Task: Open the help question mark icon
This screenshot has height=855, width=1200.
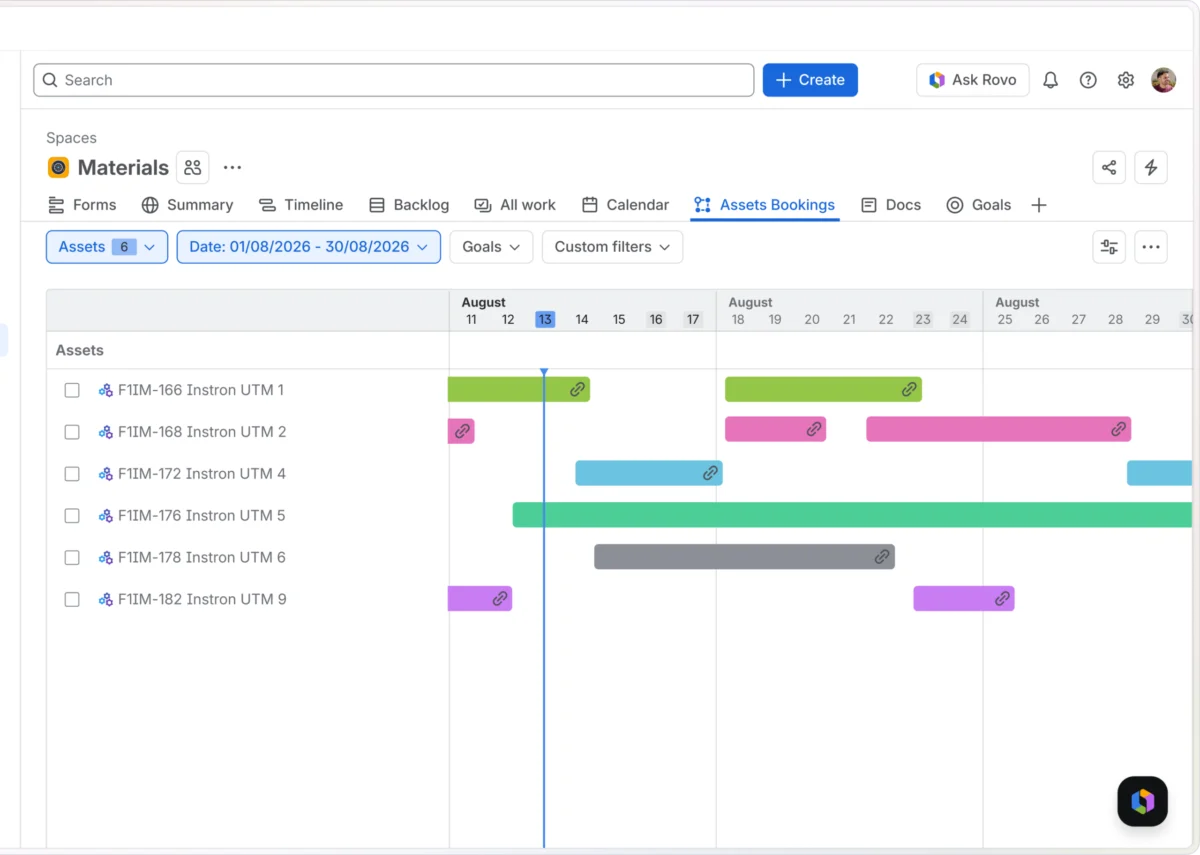Action: pos(1088,80)
